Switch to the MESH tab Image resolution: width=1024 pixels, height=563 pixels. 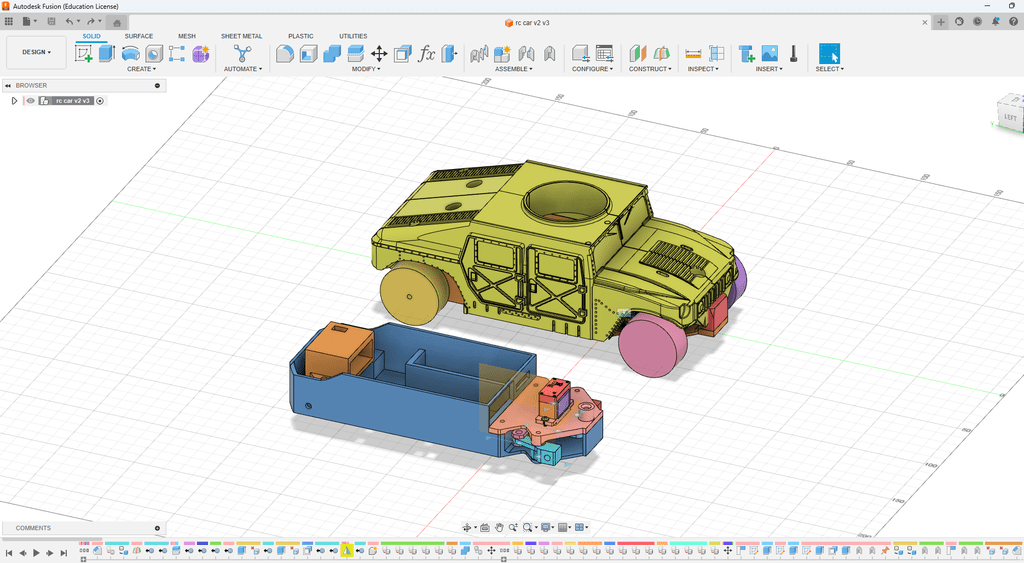(x=187, y=37)
